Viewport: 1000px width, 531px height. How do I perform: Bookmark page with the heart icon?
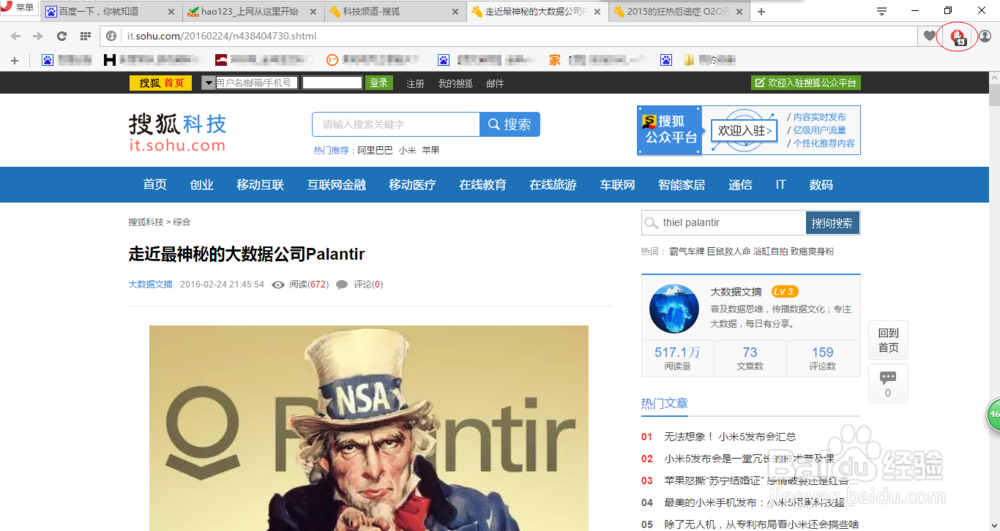click(930, 36)
